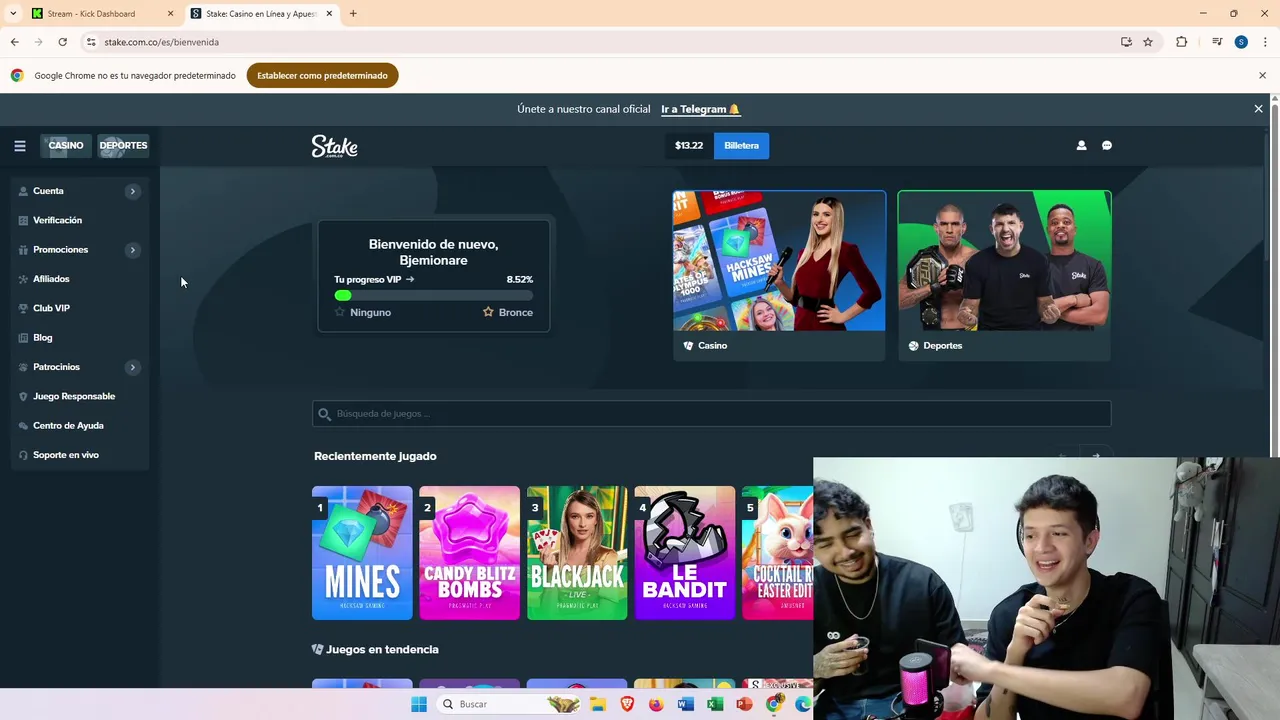Launch Firefox from taskbar
The height and width of the screenshot is (720, 1280).
656,704
